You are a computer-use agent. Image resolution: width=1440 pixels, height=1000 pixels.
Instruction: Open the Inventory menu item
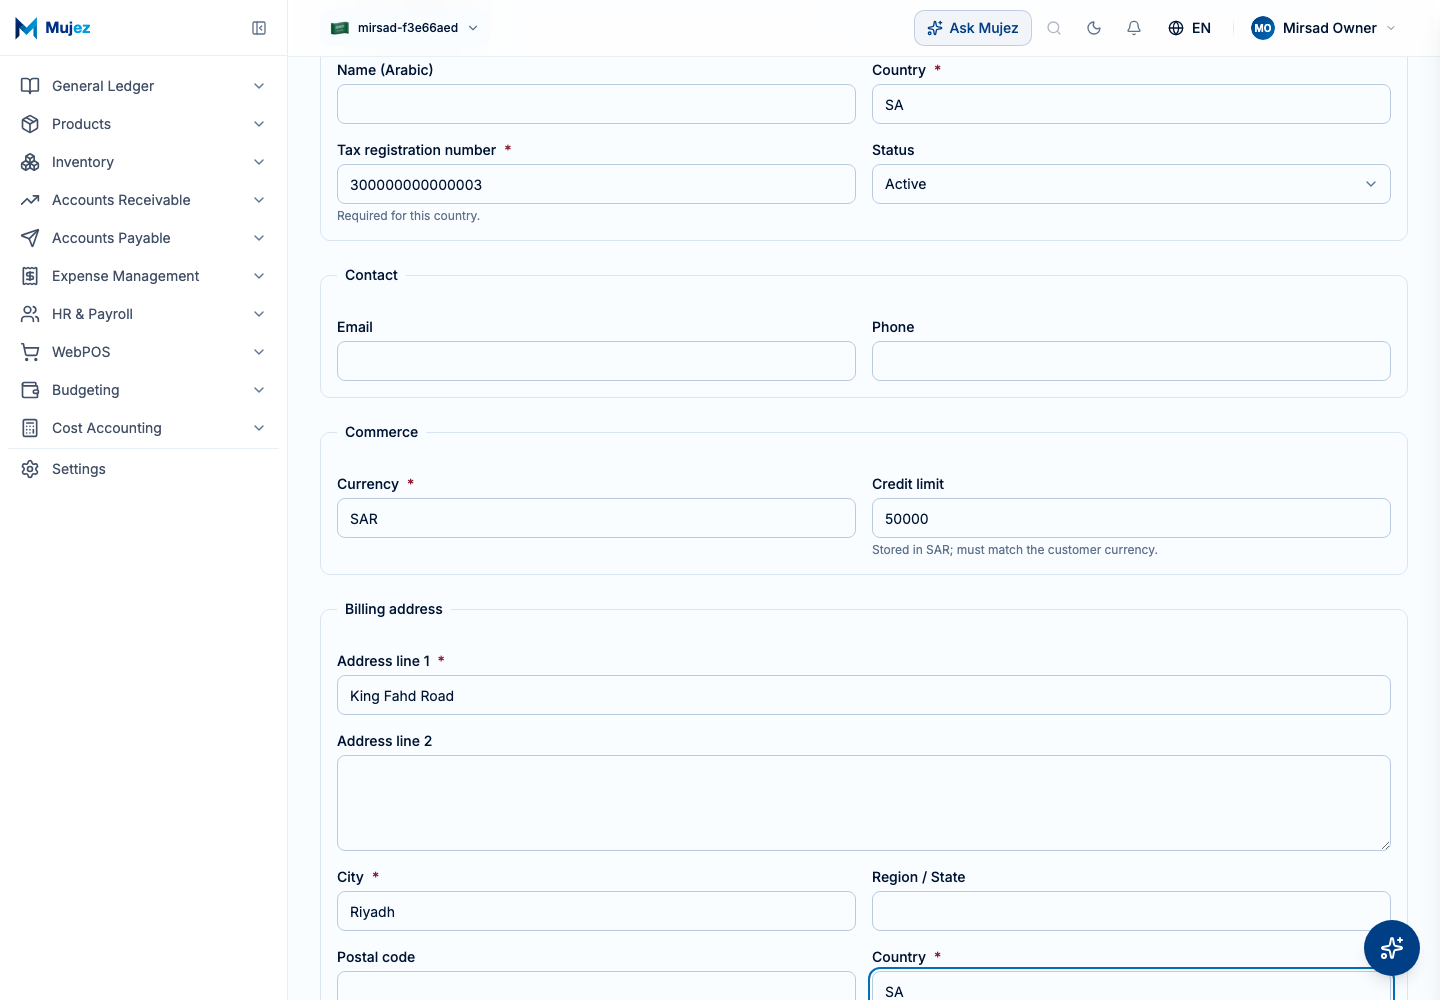143,162
